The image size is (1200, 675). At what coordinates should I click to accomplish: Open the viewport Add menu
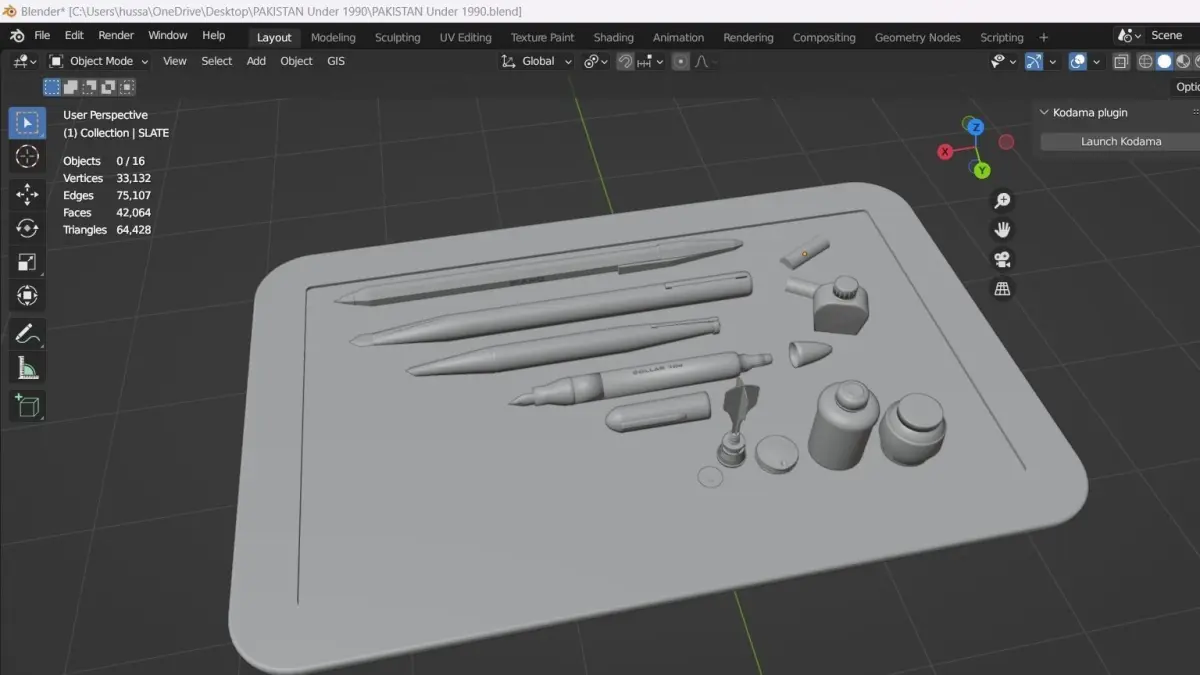[x=256, y=61]
